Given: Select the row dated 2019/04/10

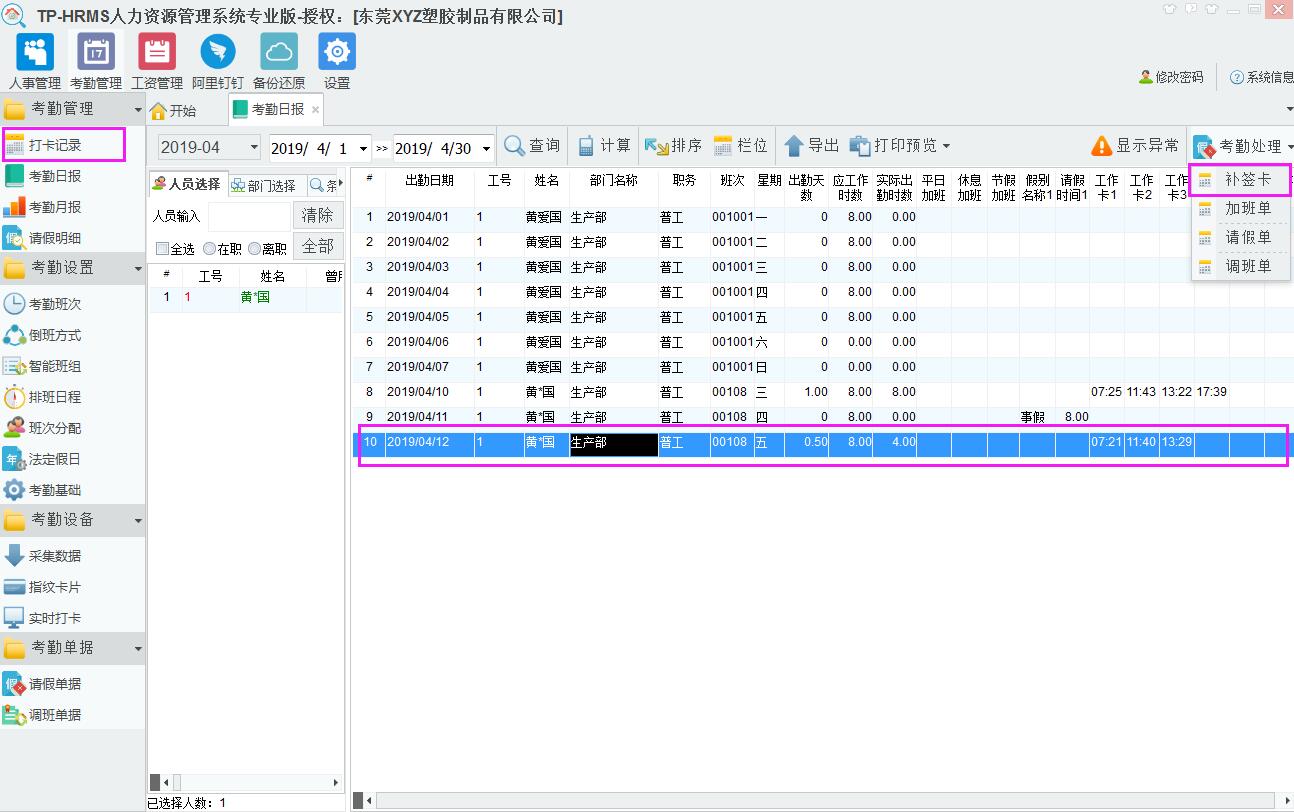Looking at the screenshot, I should 822,392.
